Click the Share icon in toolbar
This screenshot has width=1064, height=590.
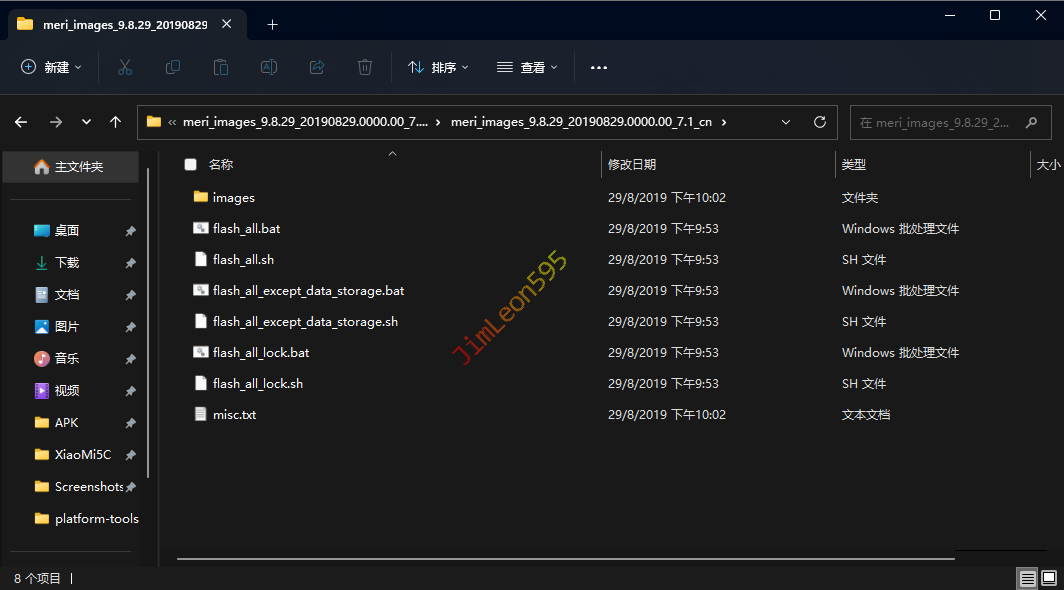[x=317, y=67]
